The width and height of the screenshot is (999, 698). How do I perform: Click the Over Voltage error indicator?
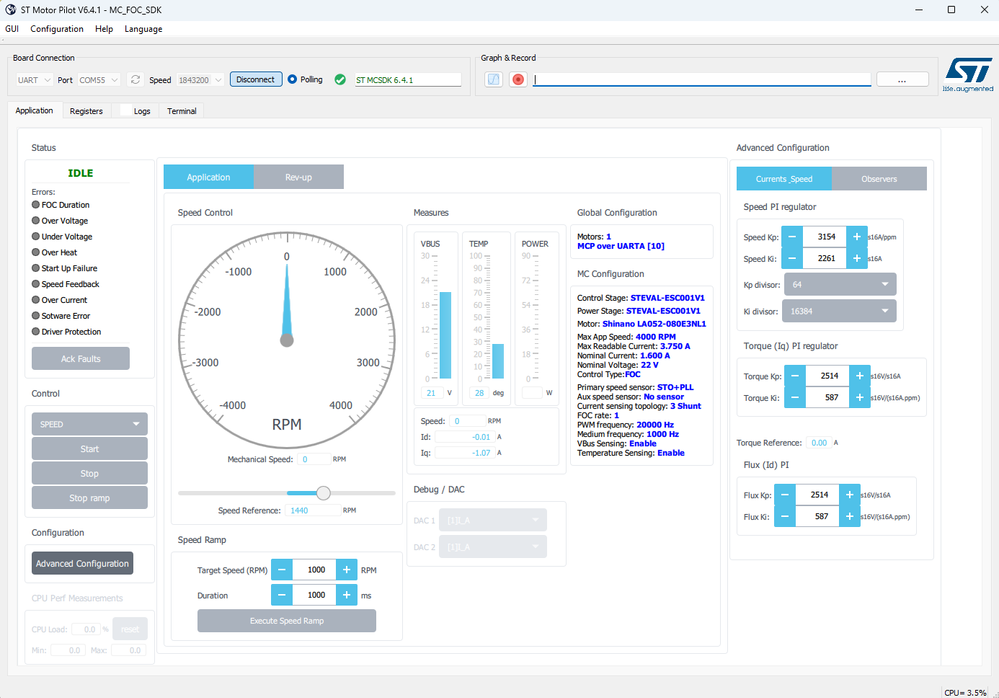click(x=36, y=220)
